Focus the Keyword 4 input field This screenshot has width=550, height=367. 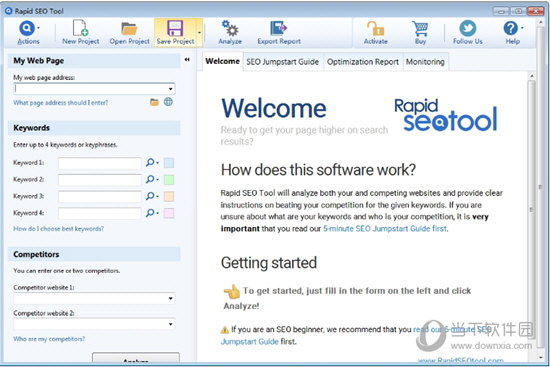(100, 213)
